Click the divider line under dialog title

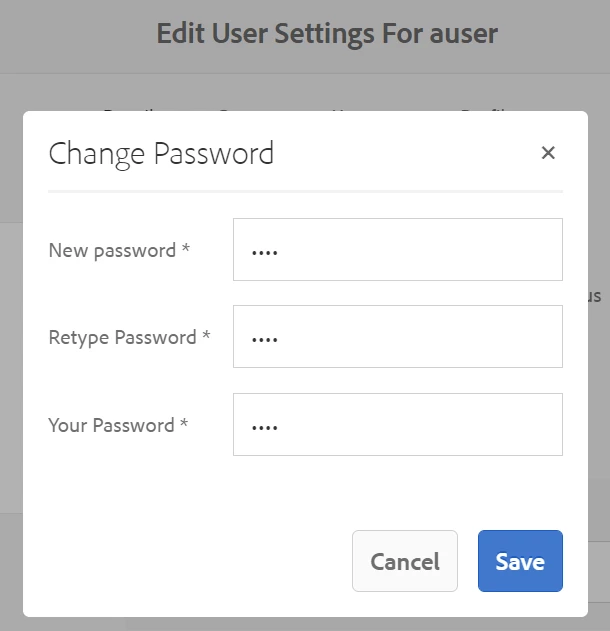pos(305,192)
